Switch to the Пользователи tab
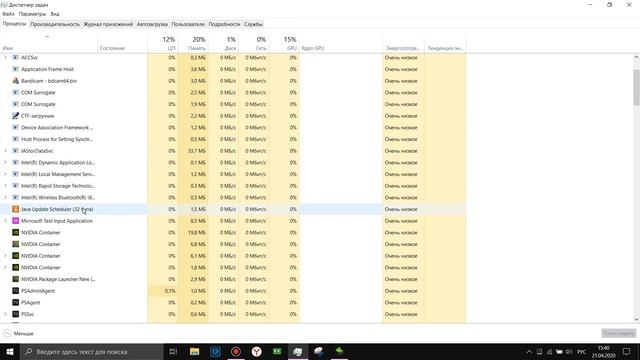This screenshot has height=360, width=640. (x=188, y=24)
